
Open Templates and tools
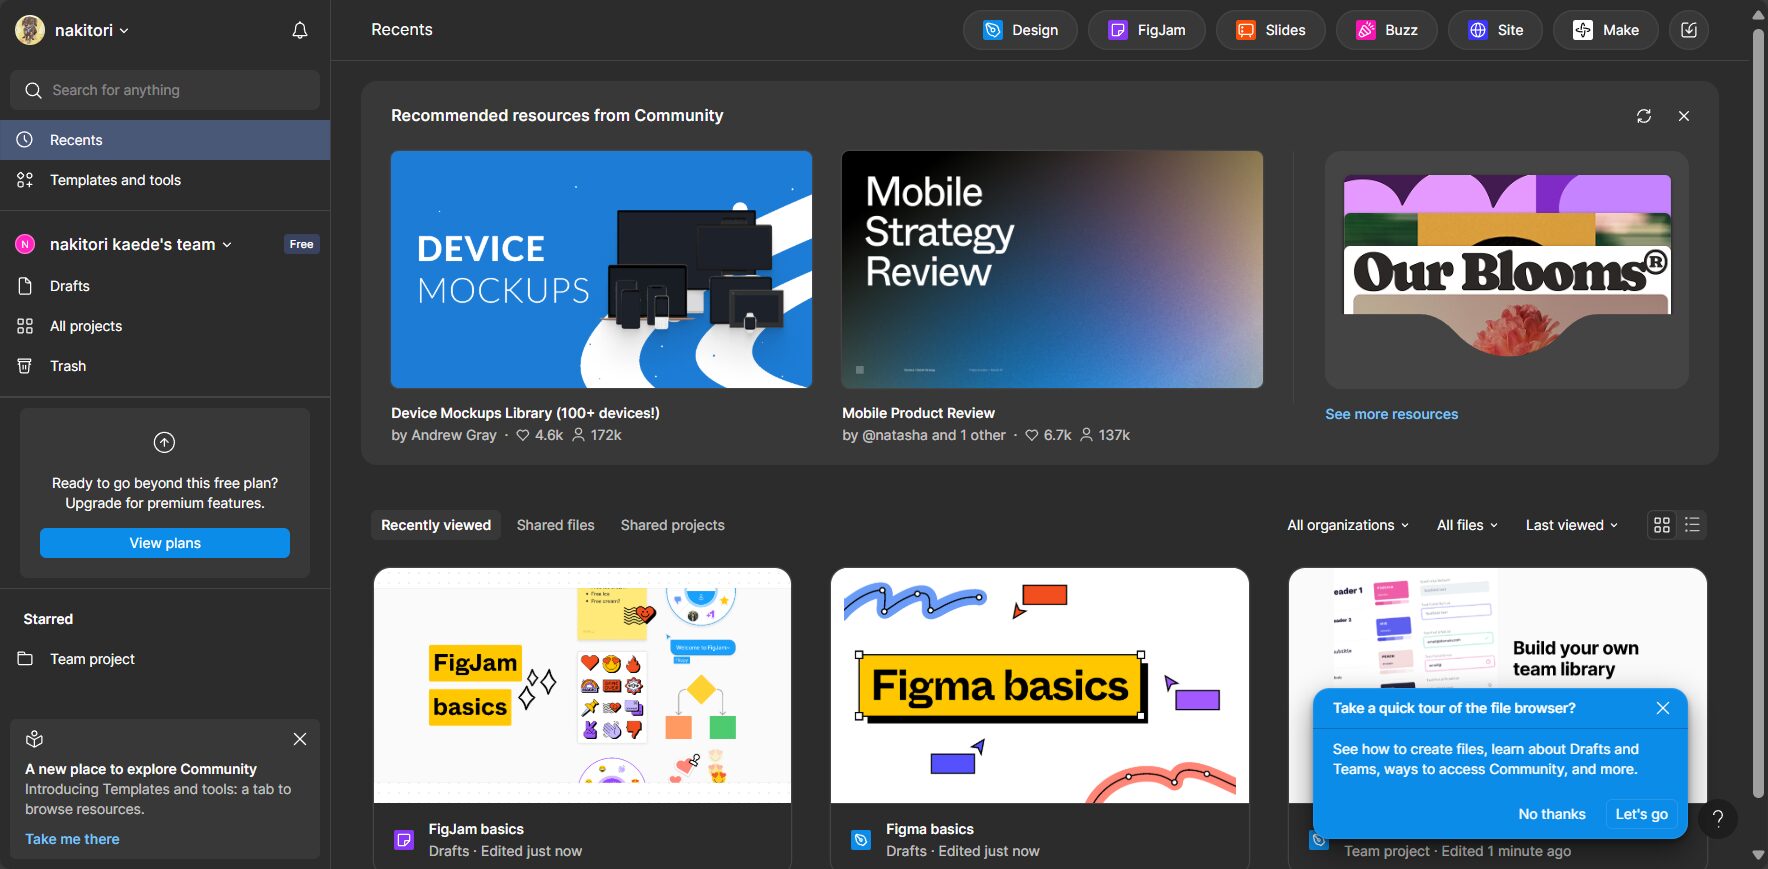click(x=165, y=180)
